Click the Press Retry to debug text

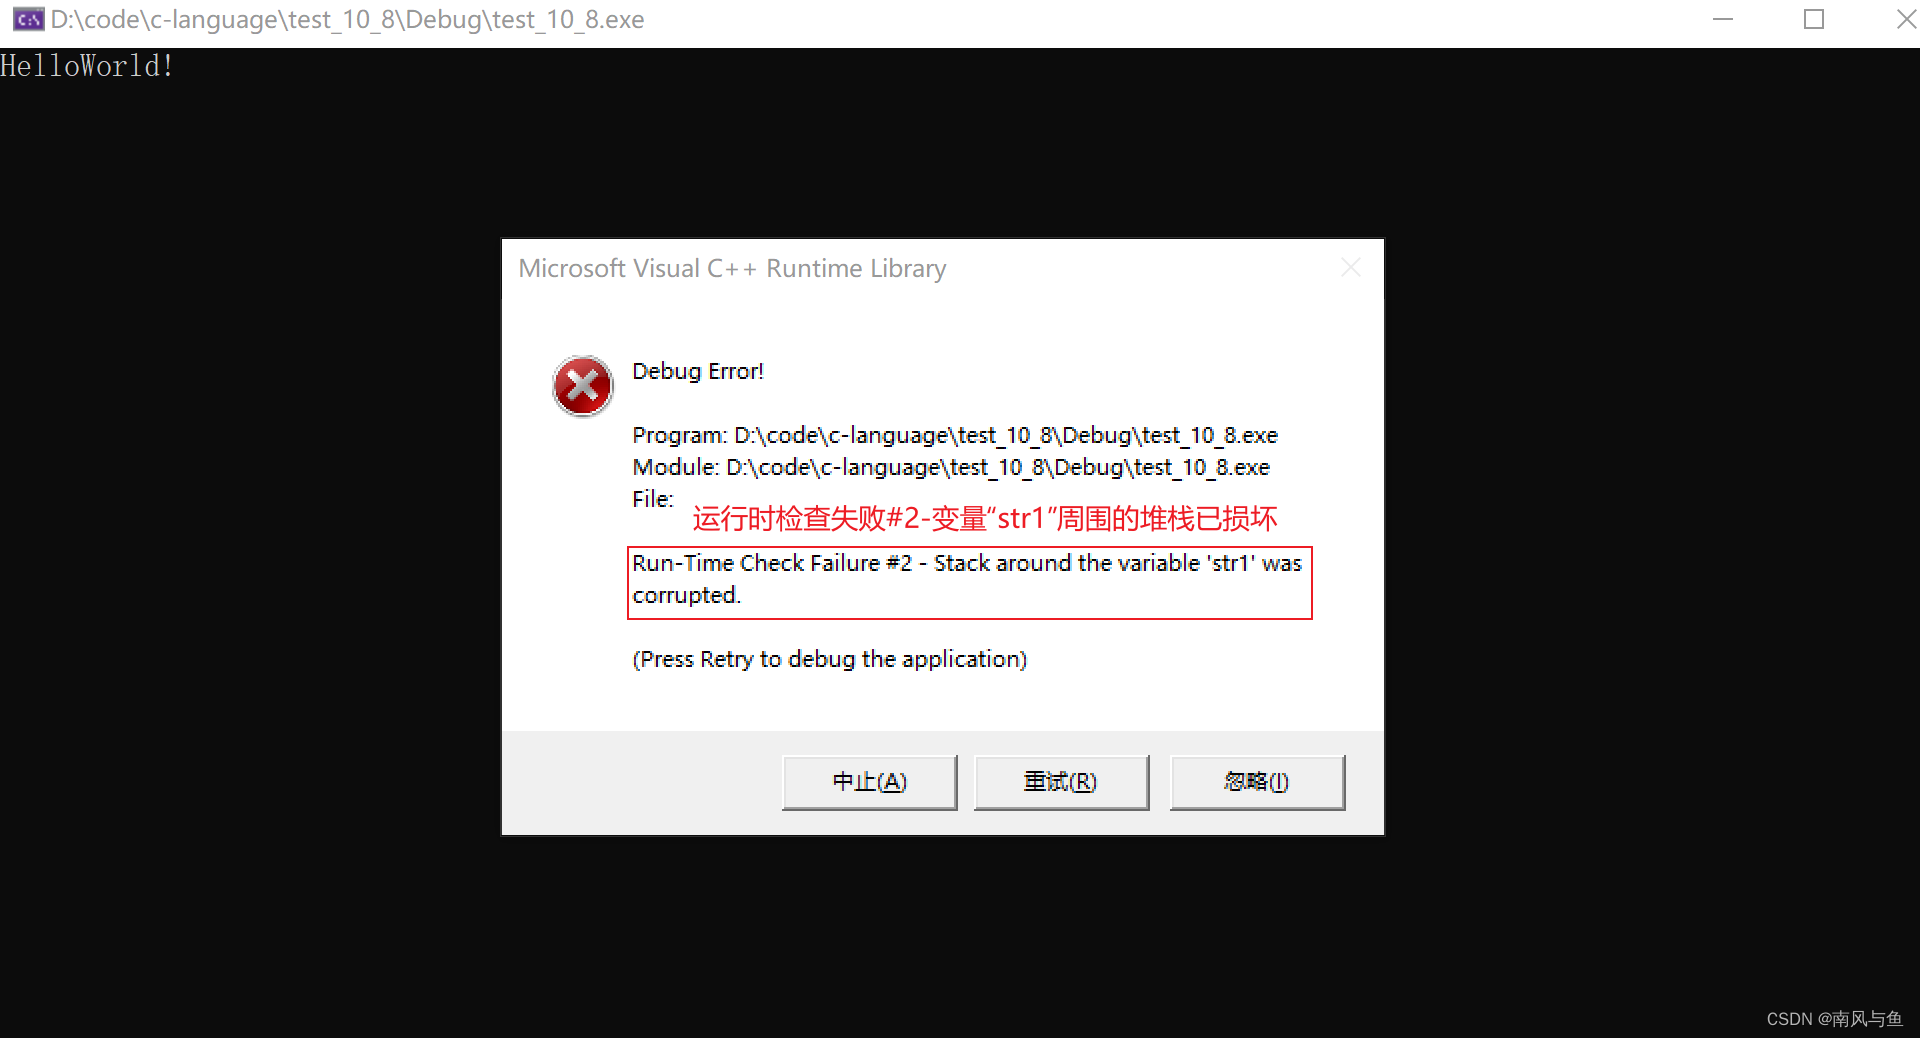coord(830,660)
